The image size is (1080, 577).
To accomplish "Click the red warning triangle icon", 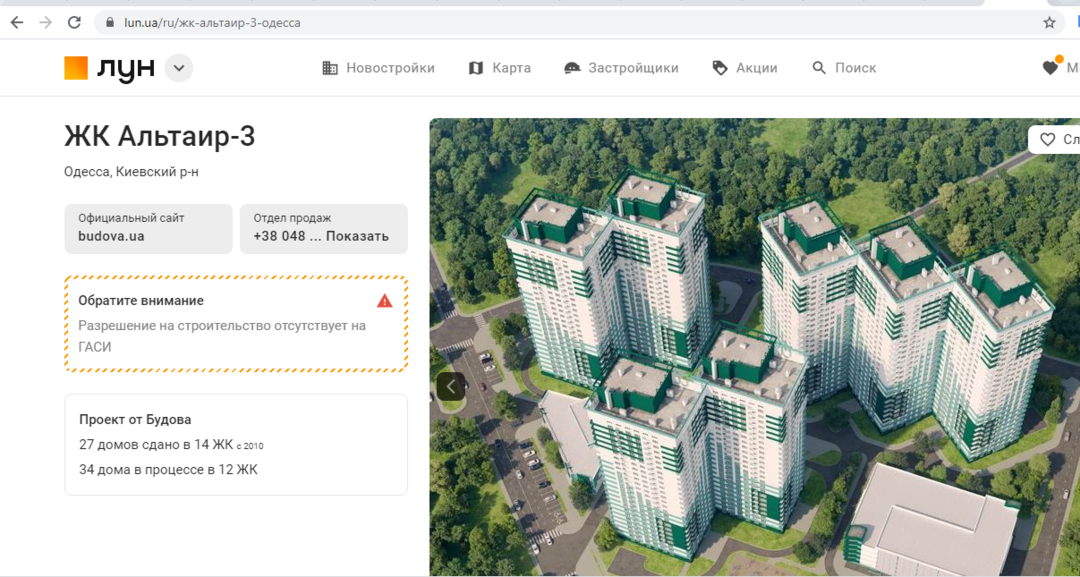I will click(385, 301).
